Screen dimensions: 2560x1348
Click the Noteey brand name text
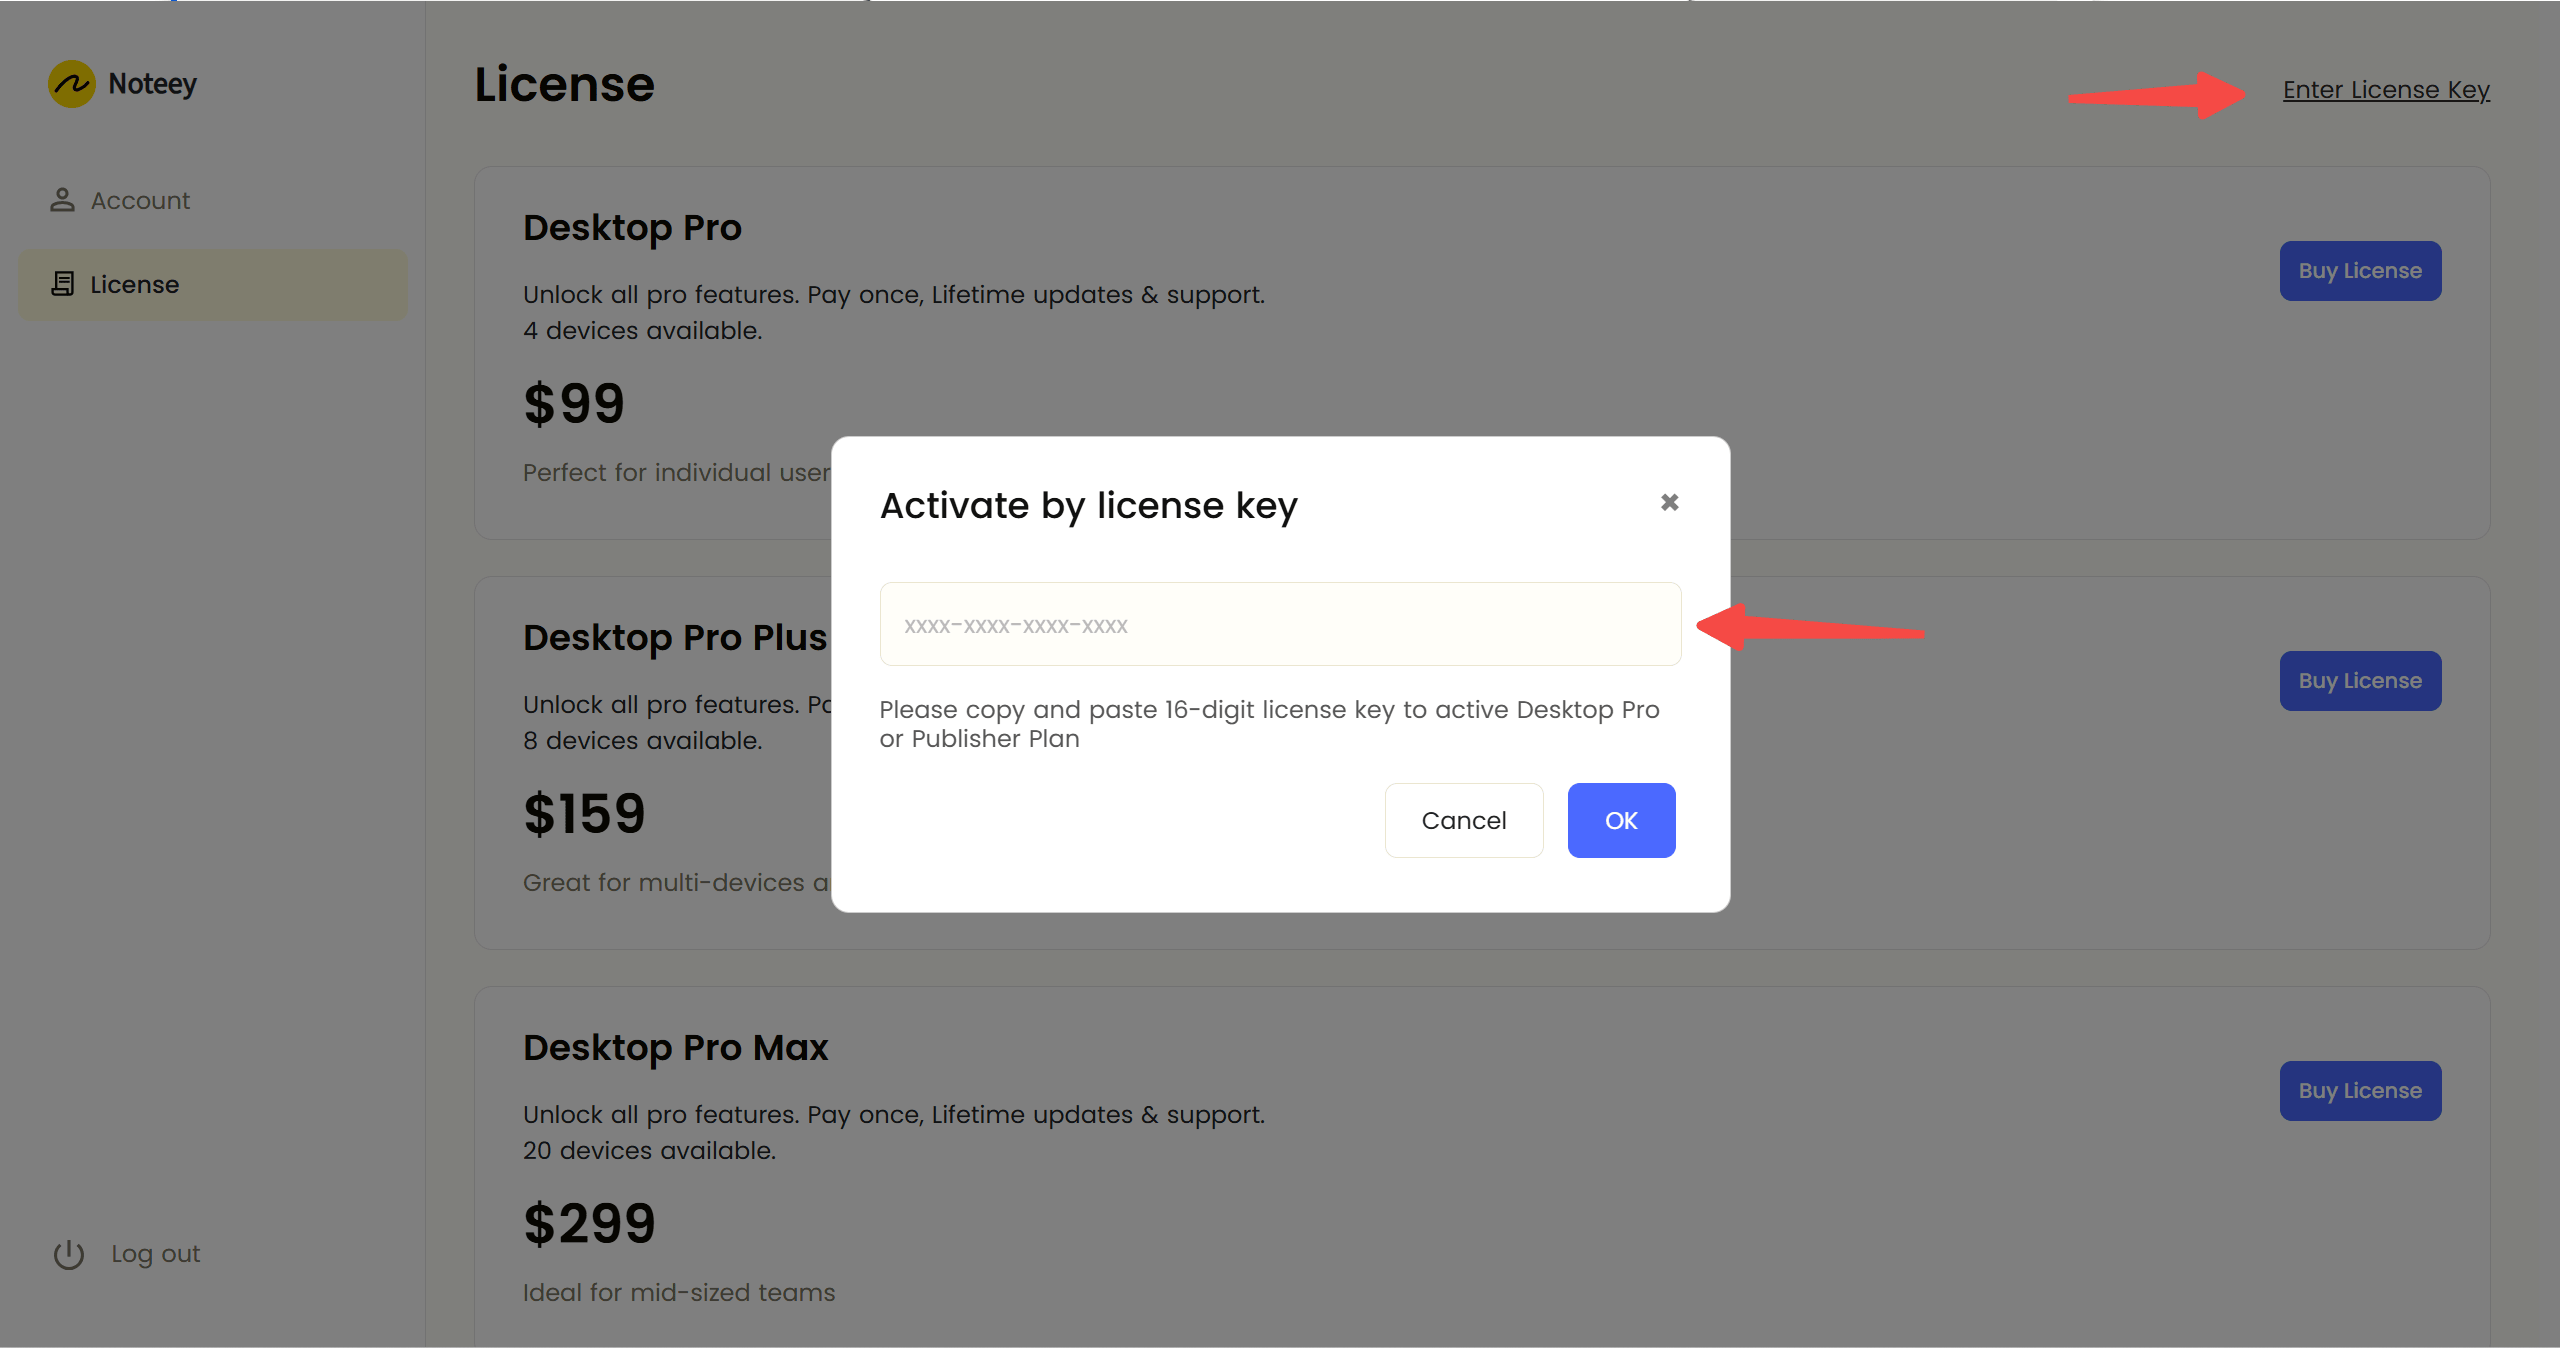pos(153,84)
